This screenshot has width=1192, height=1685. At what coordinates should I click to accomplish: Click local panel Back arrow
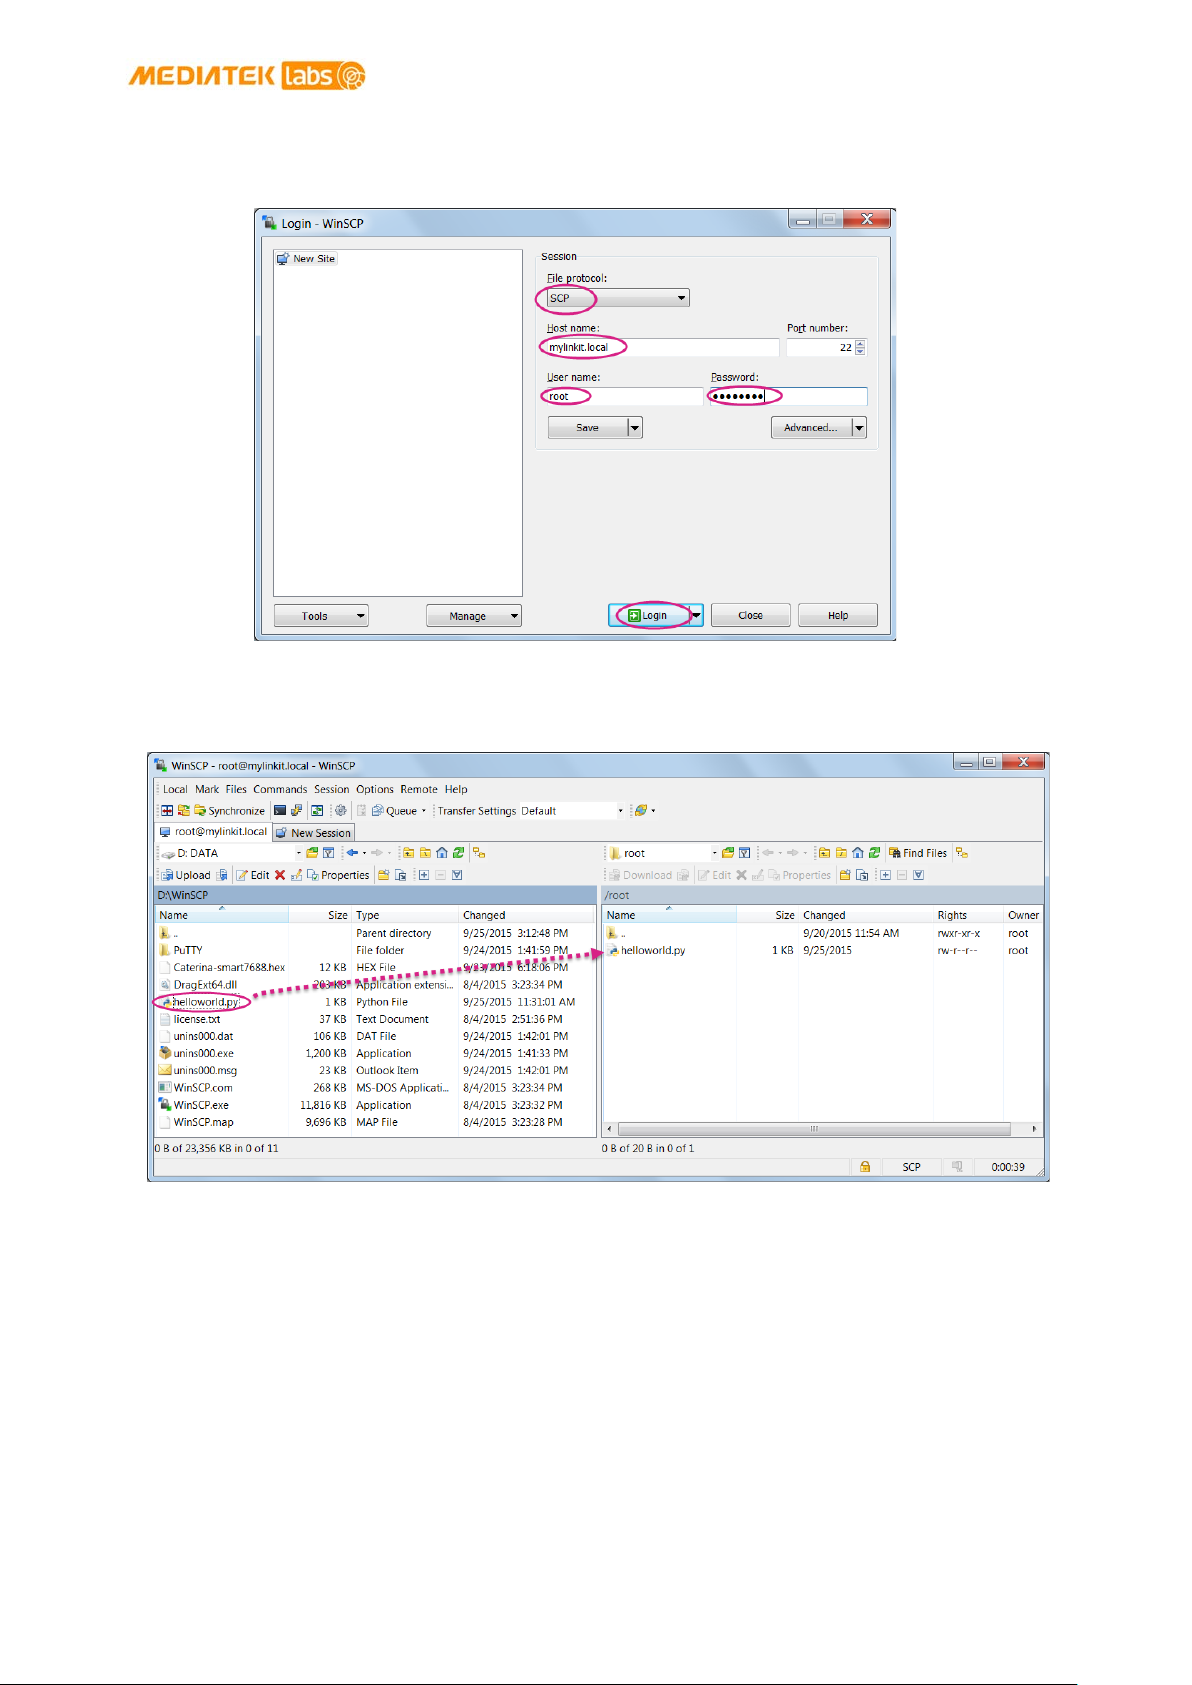pyautogui.click(x=352, y=853)
